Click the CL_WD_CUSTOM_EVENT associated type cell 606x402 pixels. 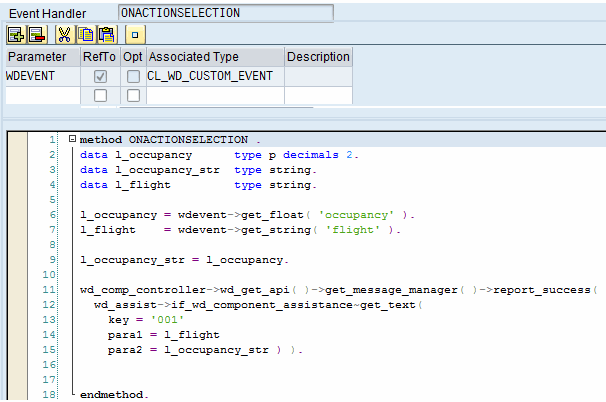[x=214, y=76]
